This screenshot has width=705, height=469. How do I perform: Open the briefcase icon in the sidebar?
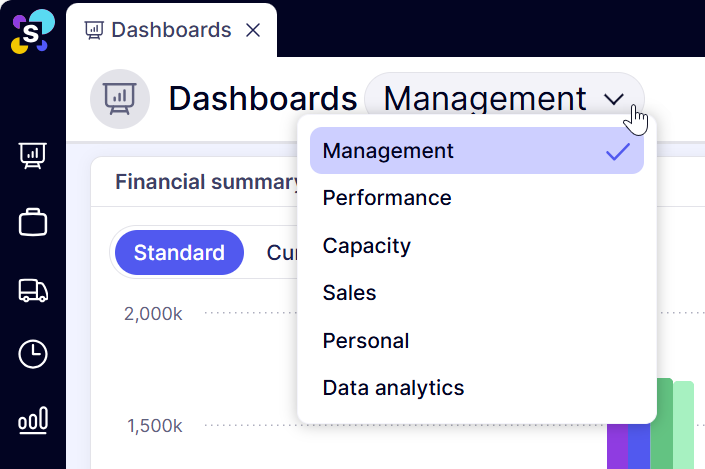pos(33,222)
